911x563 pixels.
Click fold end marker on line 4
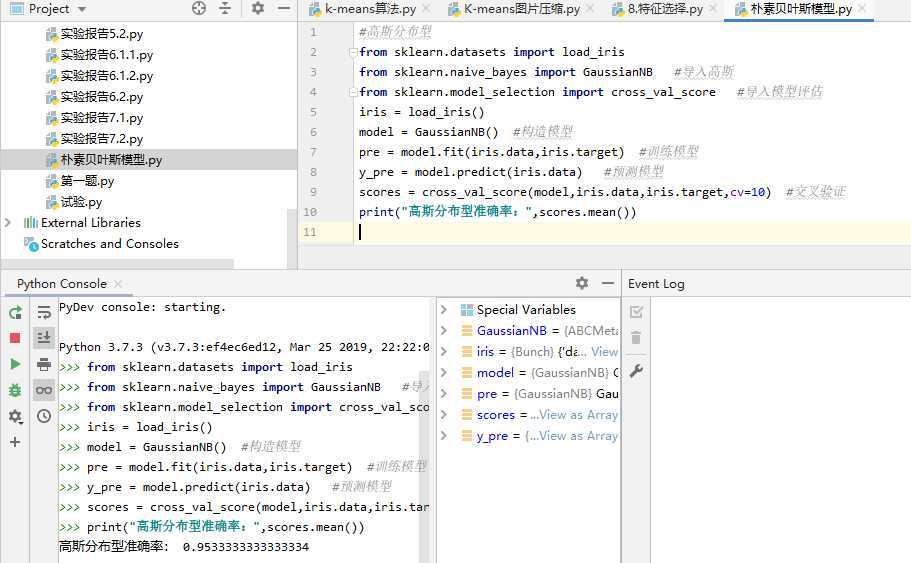click(353, 92)
